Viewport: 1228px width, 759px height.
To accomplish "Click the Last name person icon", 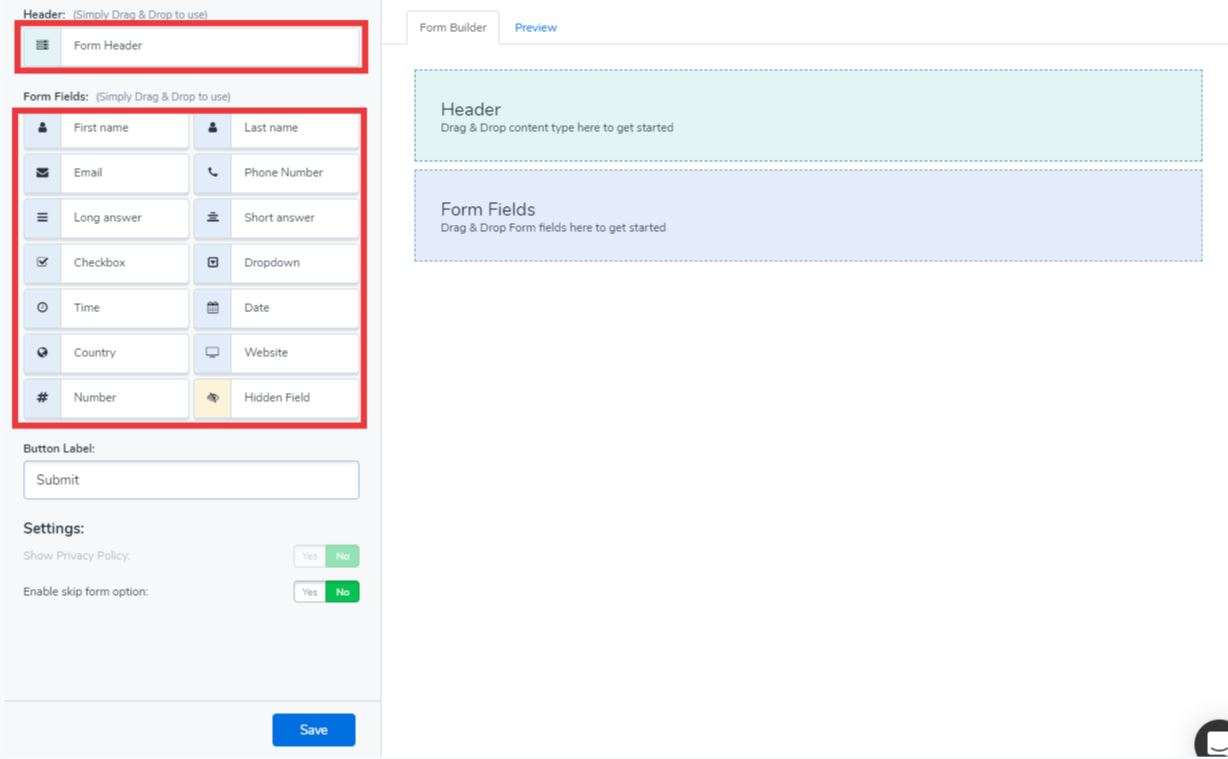I will coord(212,128).
